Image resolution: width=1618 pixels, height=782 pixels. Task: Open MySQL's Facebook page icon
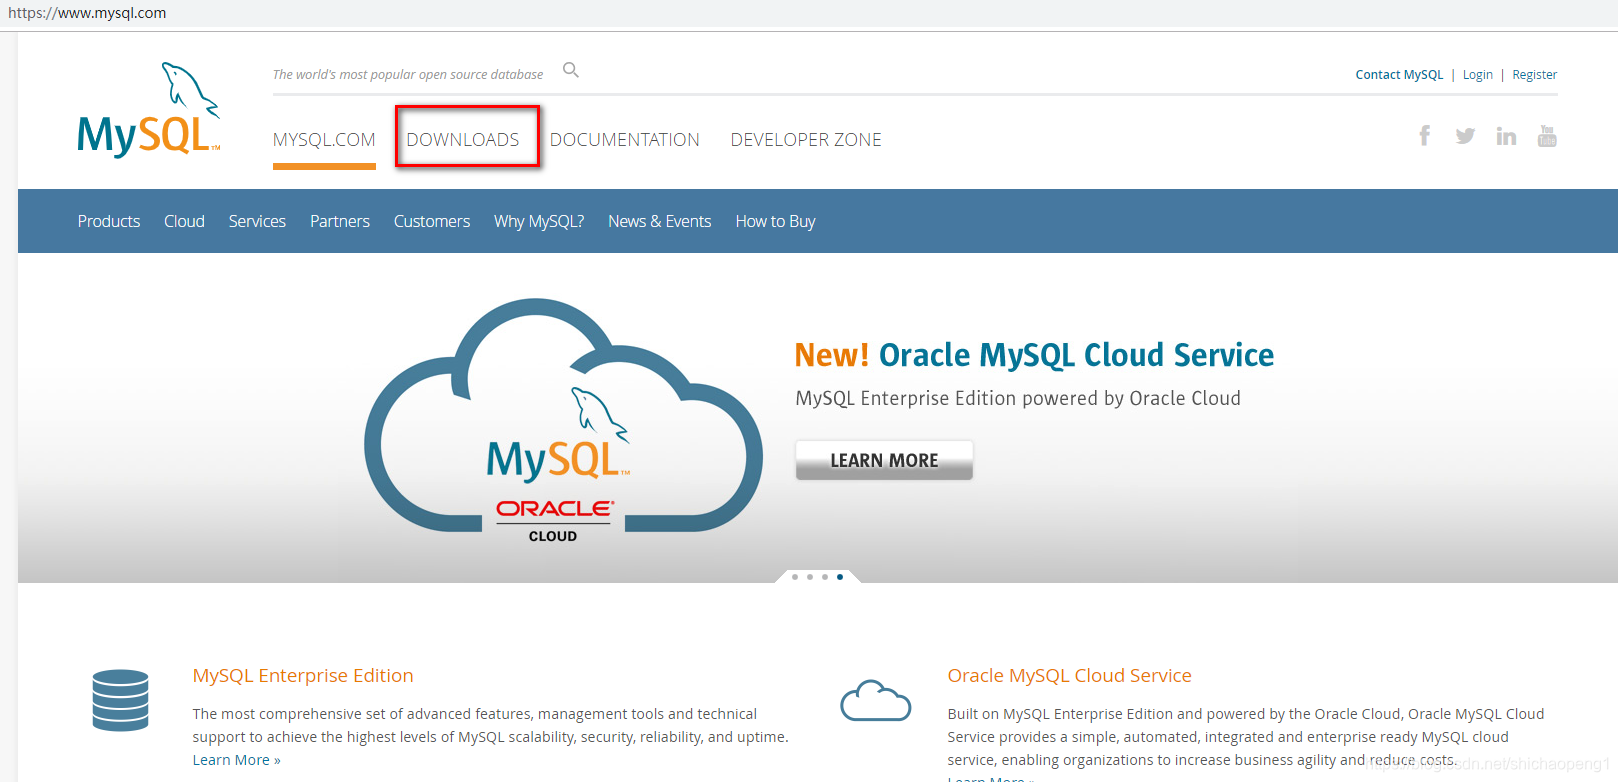coord(1425,136)
